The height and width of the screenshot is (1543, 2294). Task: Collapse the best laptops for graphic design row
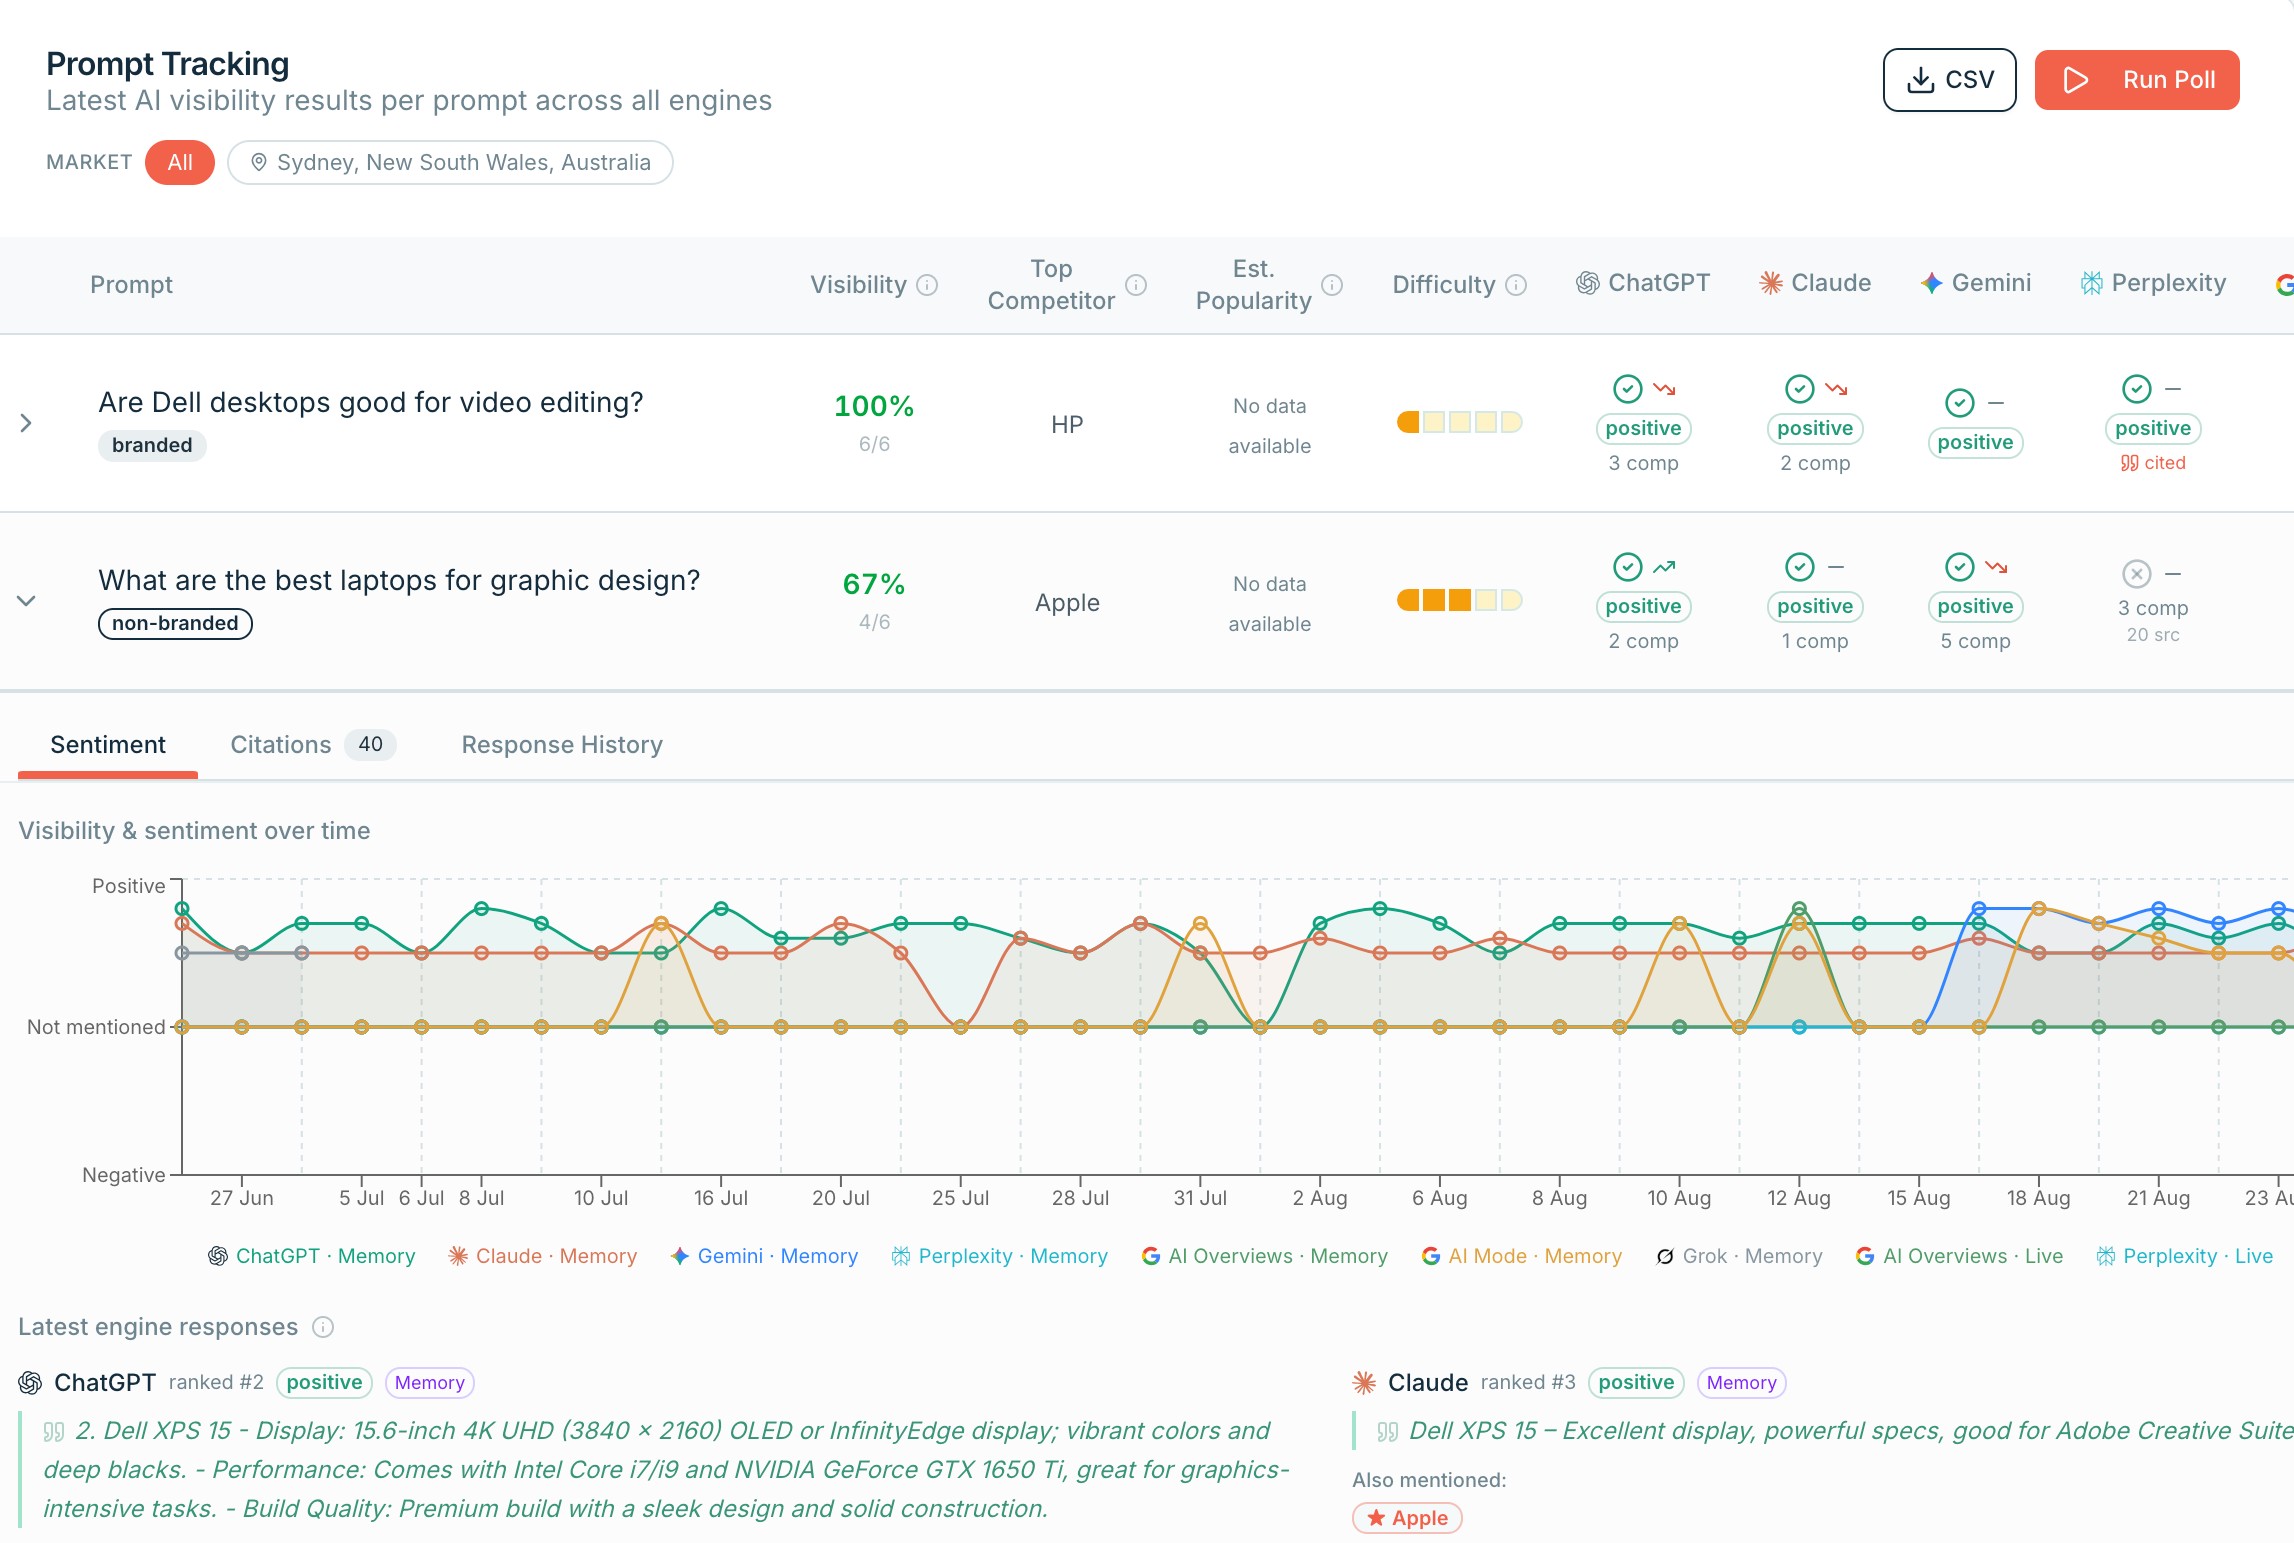pos(26,601)
